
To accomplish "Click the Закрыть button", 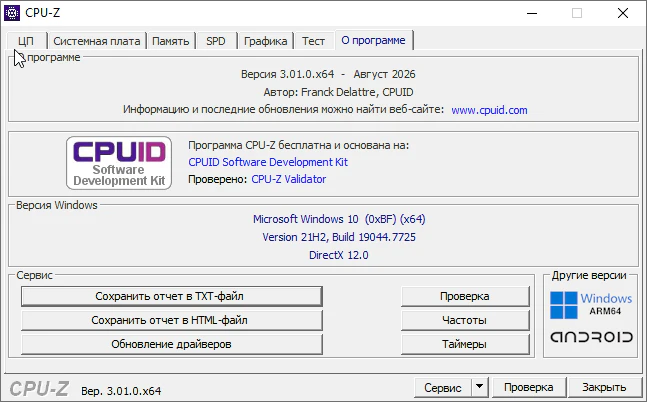I will click(x=604, y=387).
